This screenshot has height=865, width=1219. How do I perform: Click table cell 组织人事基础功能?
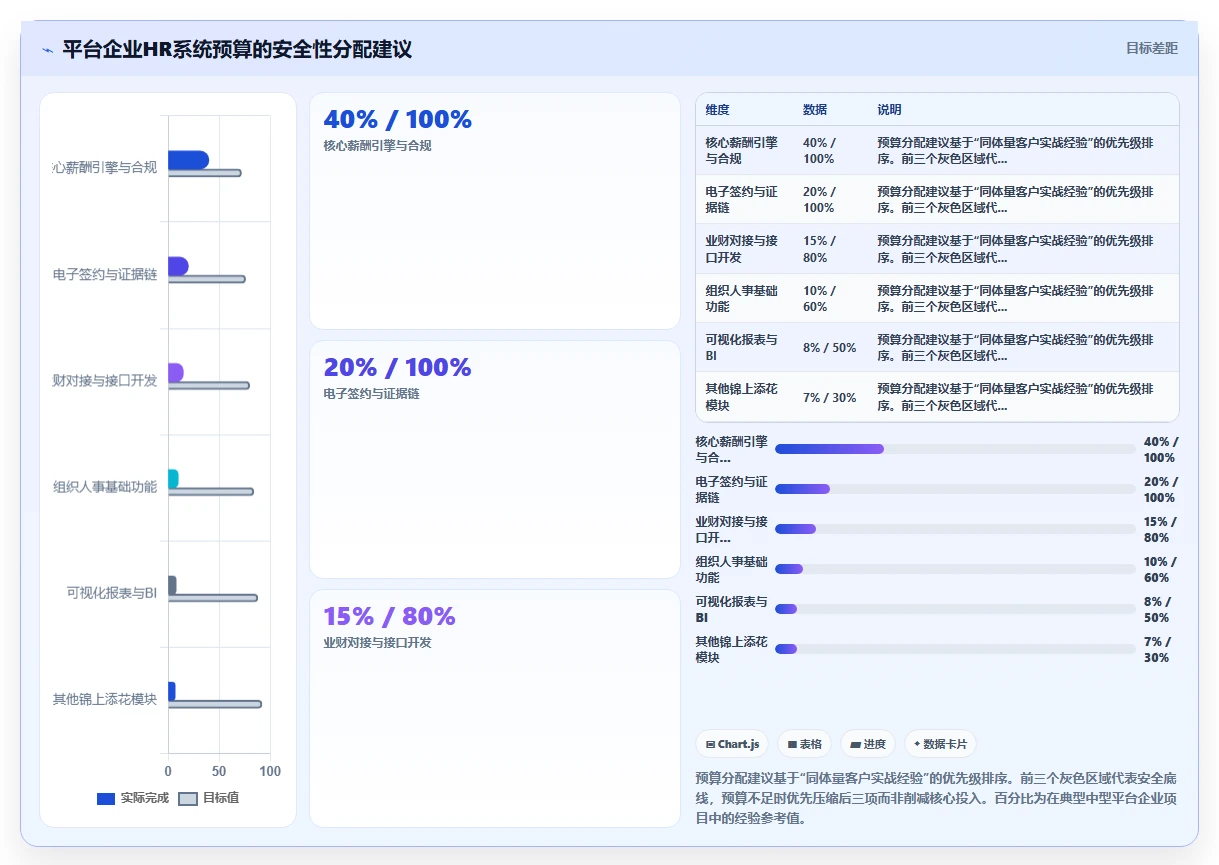point(742,299)
